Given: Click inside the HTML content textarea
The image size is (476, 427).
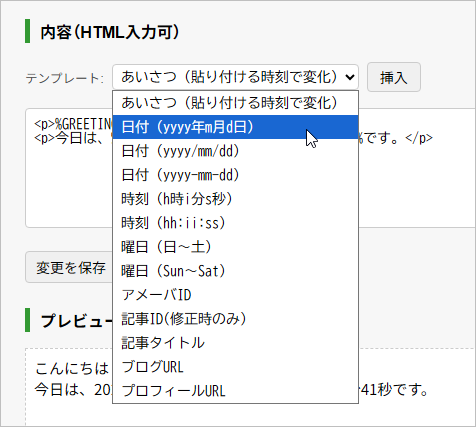Looking at the screenshot, I should [417, 183].
